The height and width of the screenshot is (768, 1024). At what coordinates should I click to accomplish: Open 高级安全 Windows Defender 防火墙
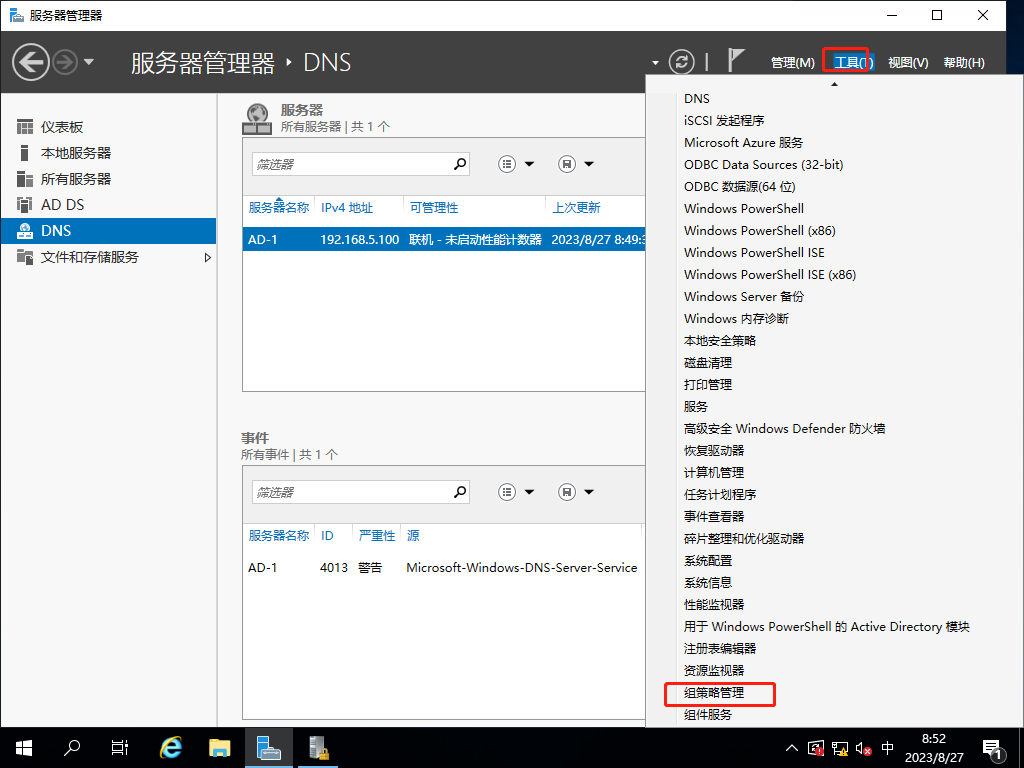coord(784,428)
